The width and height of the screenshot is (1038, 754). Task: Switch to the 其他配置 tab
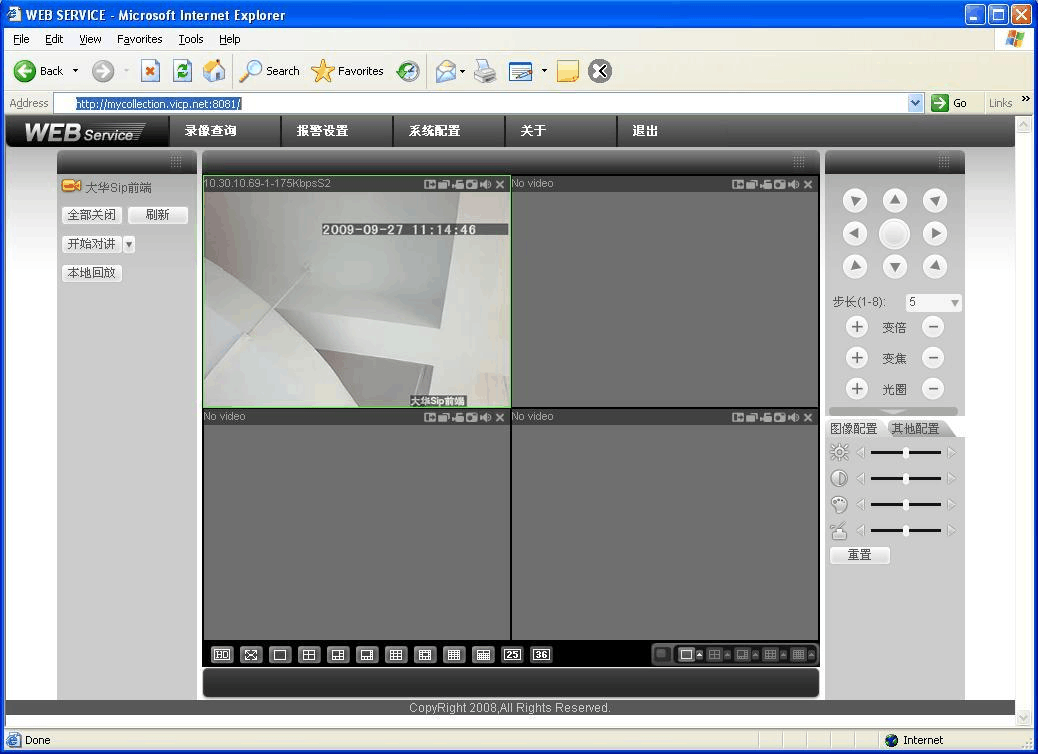click(x=915, y=429)
